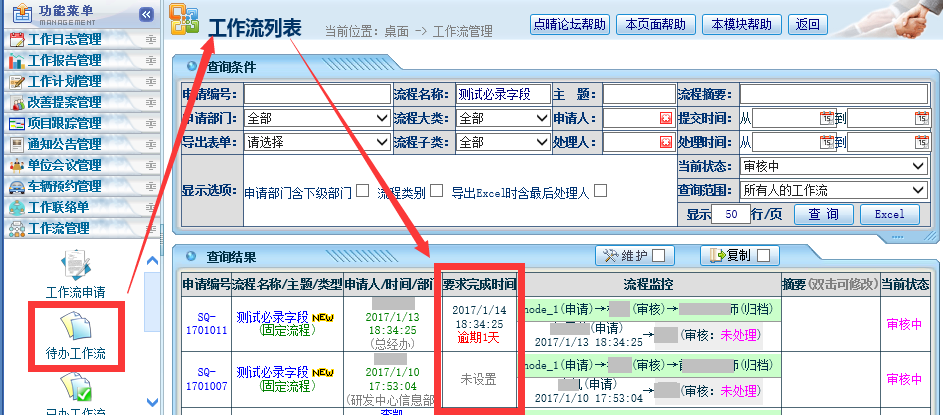Clear the 申请人 field with red X
Image resolution: width=943 pixels, height=415 pixels.
click(x=665, y=118)
